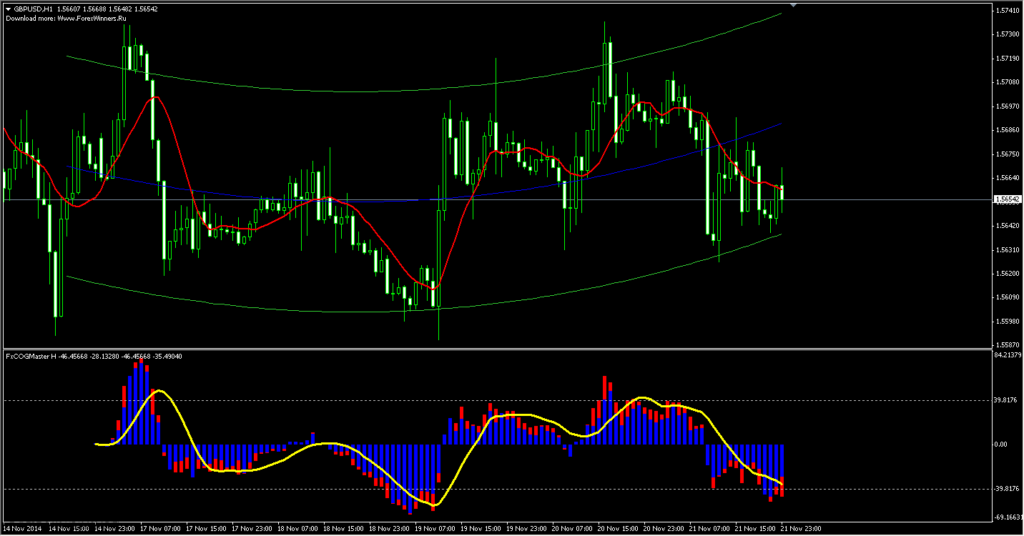Select the -39.8176 level label
The height and width of the screenshot is (536, 1024).
[1005, 489]
